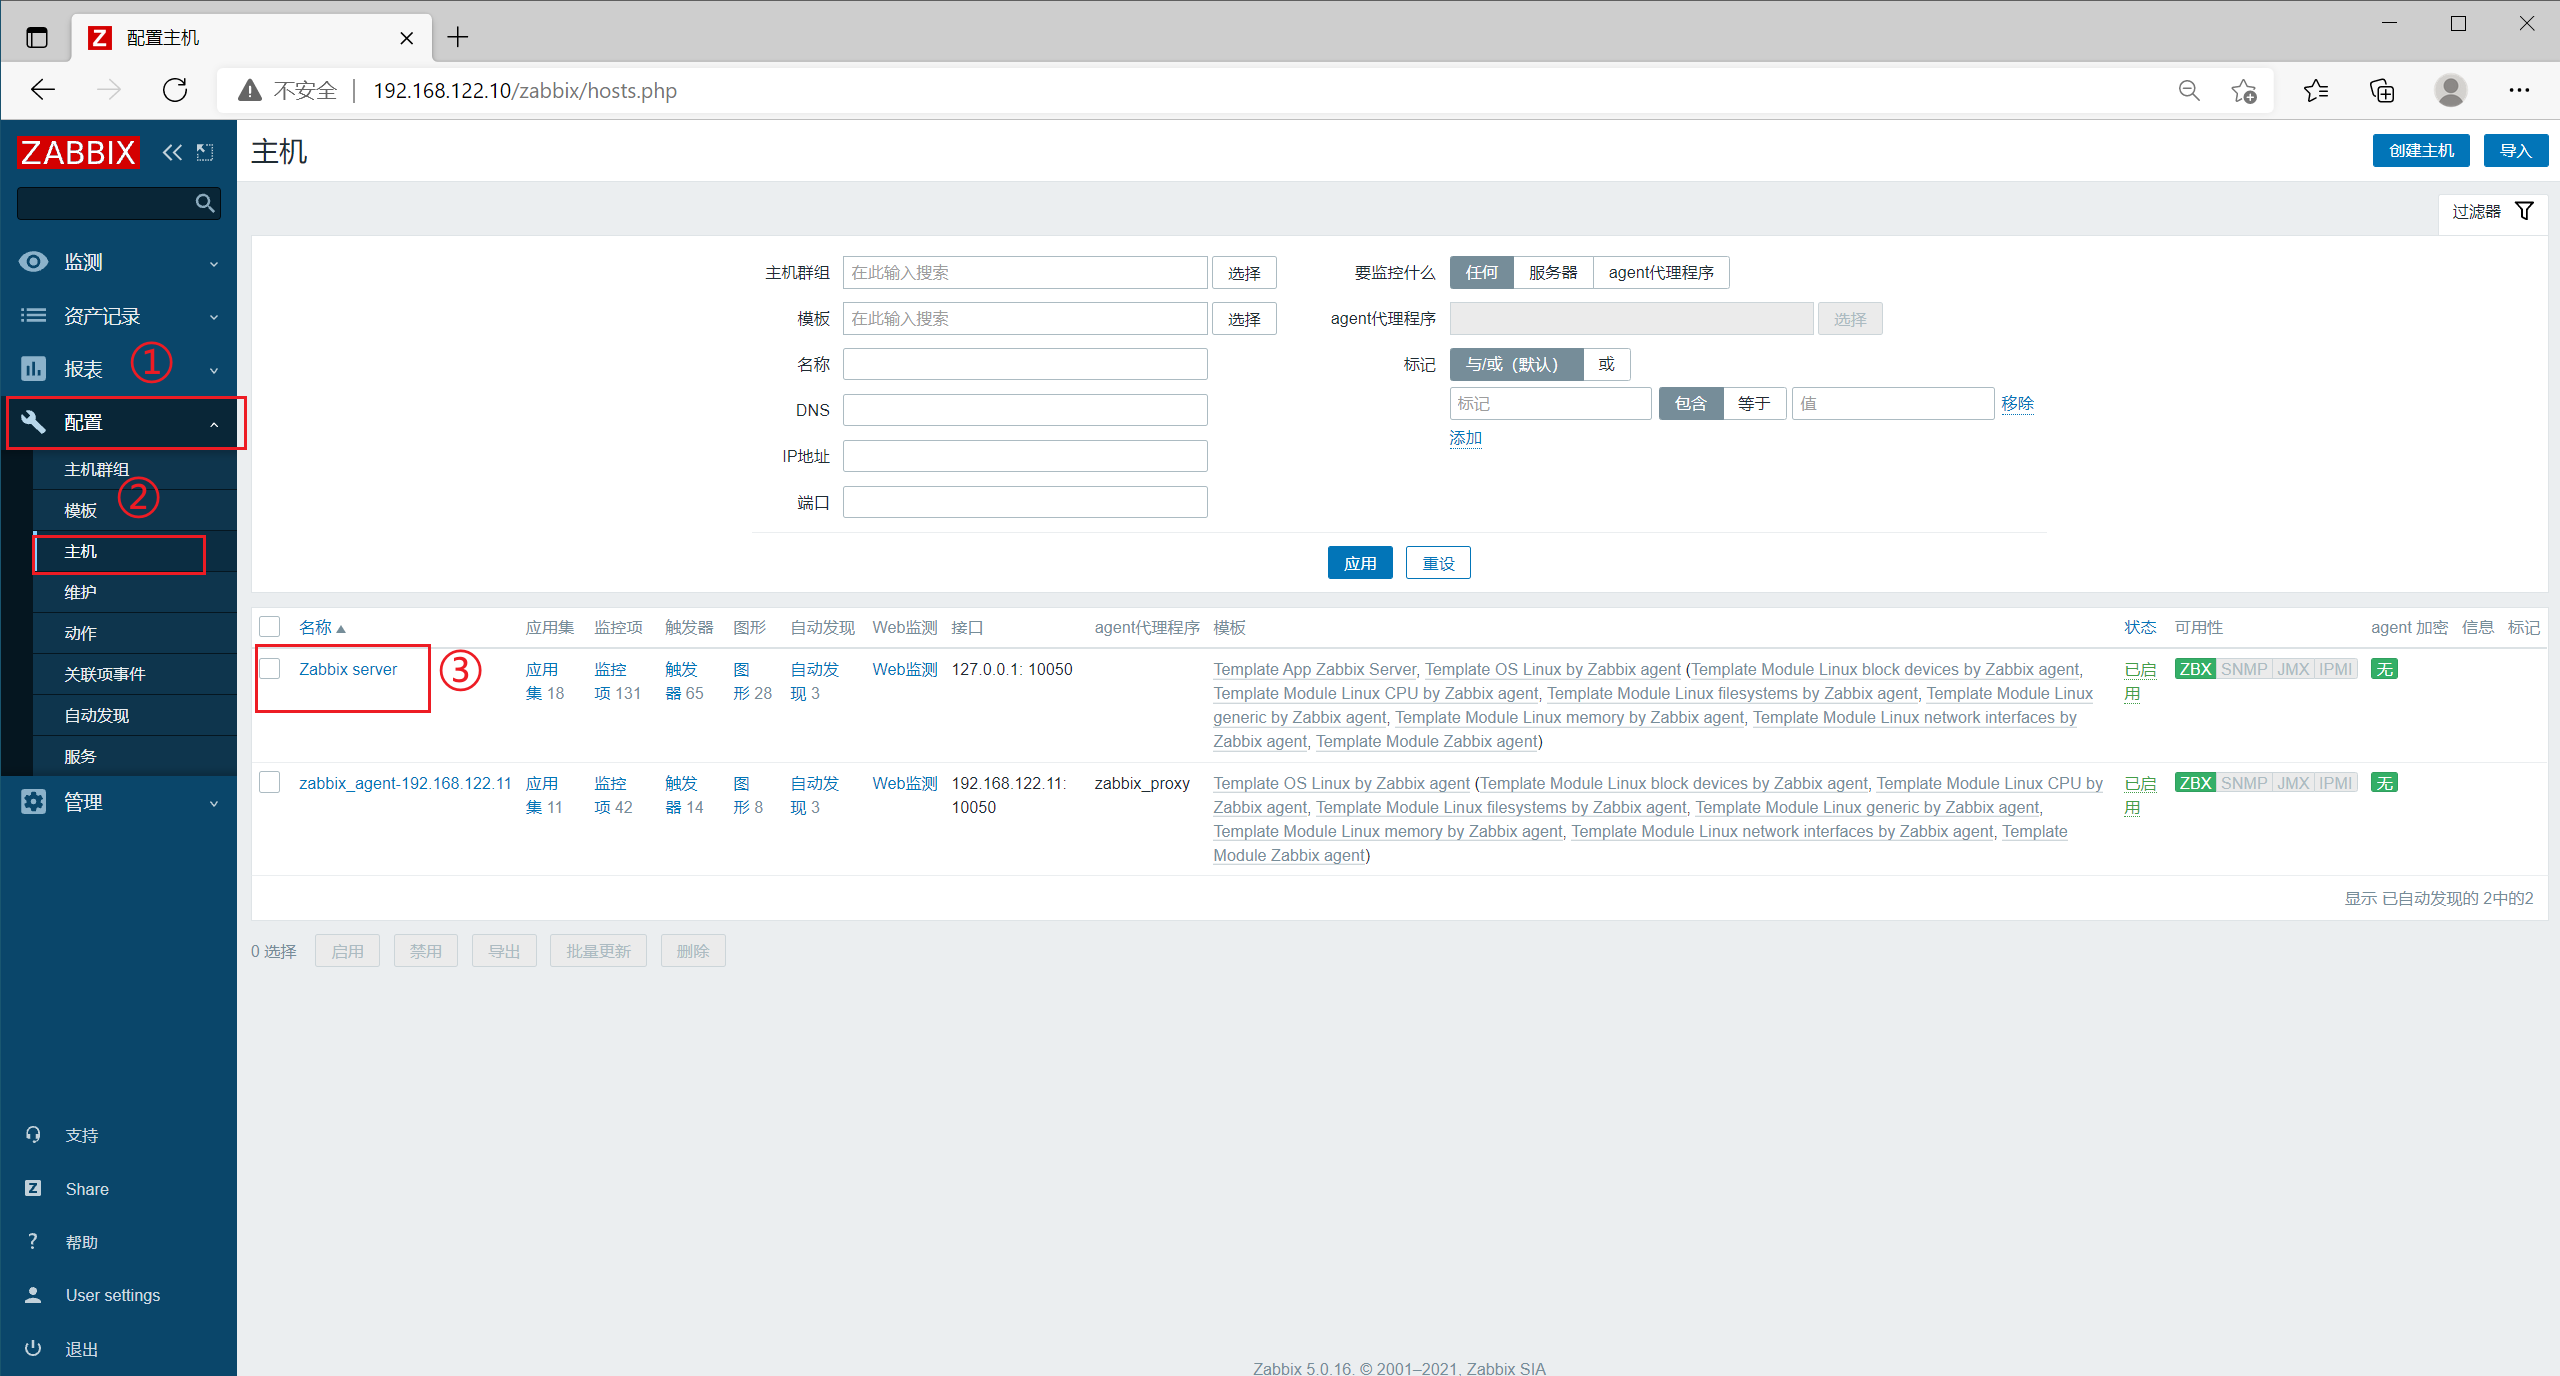Click the list icon for 资产记录

[33, 316]
